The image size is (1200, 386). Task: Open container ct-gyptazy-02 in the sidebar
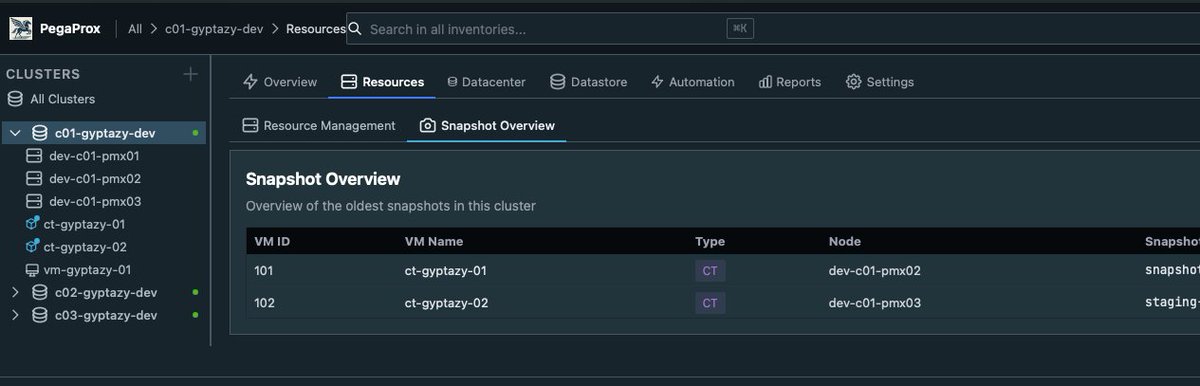pos(84,247)
